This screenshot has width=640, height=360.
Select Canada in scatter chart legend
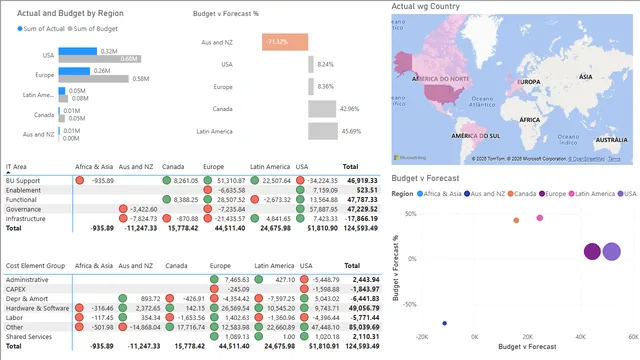[522, 193]
